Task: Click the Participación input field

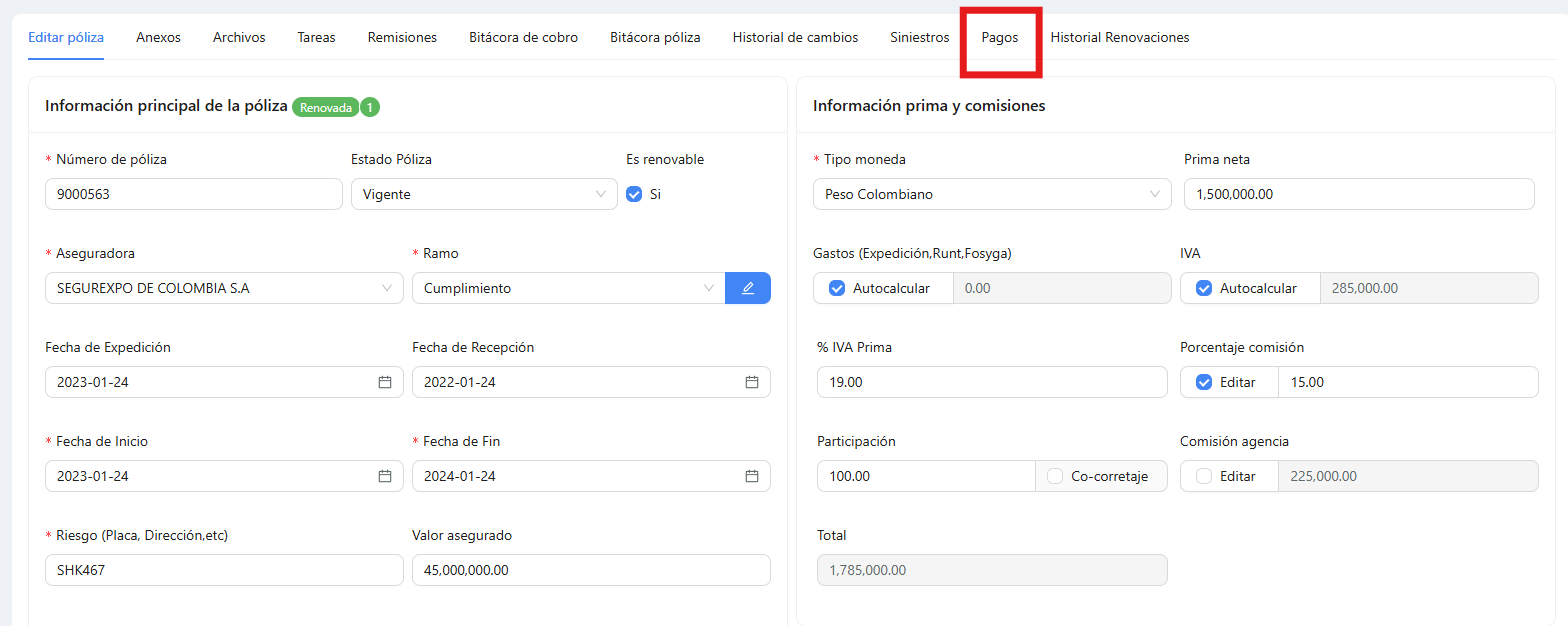Action: point(926,476)
